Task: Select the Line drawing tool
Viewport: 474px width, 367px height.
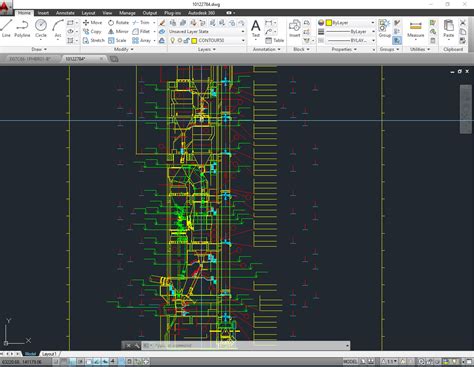Action: [6, 28]
